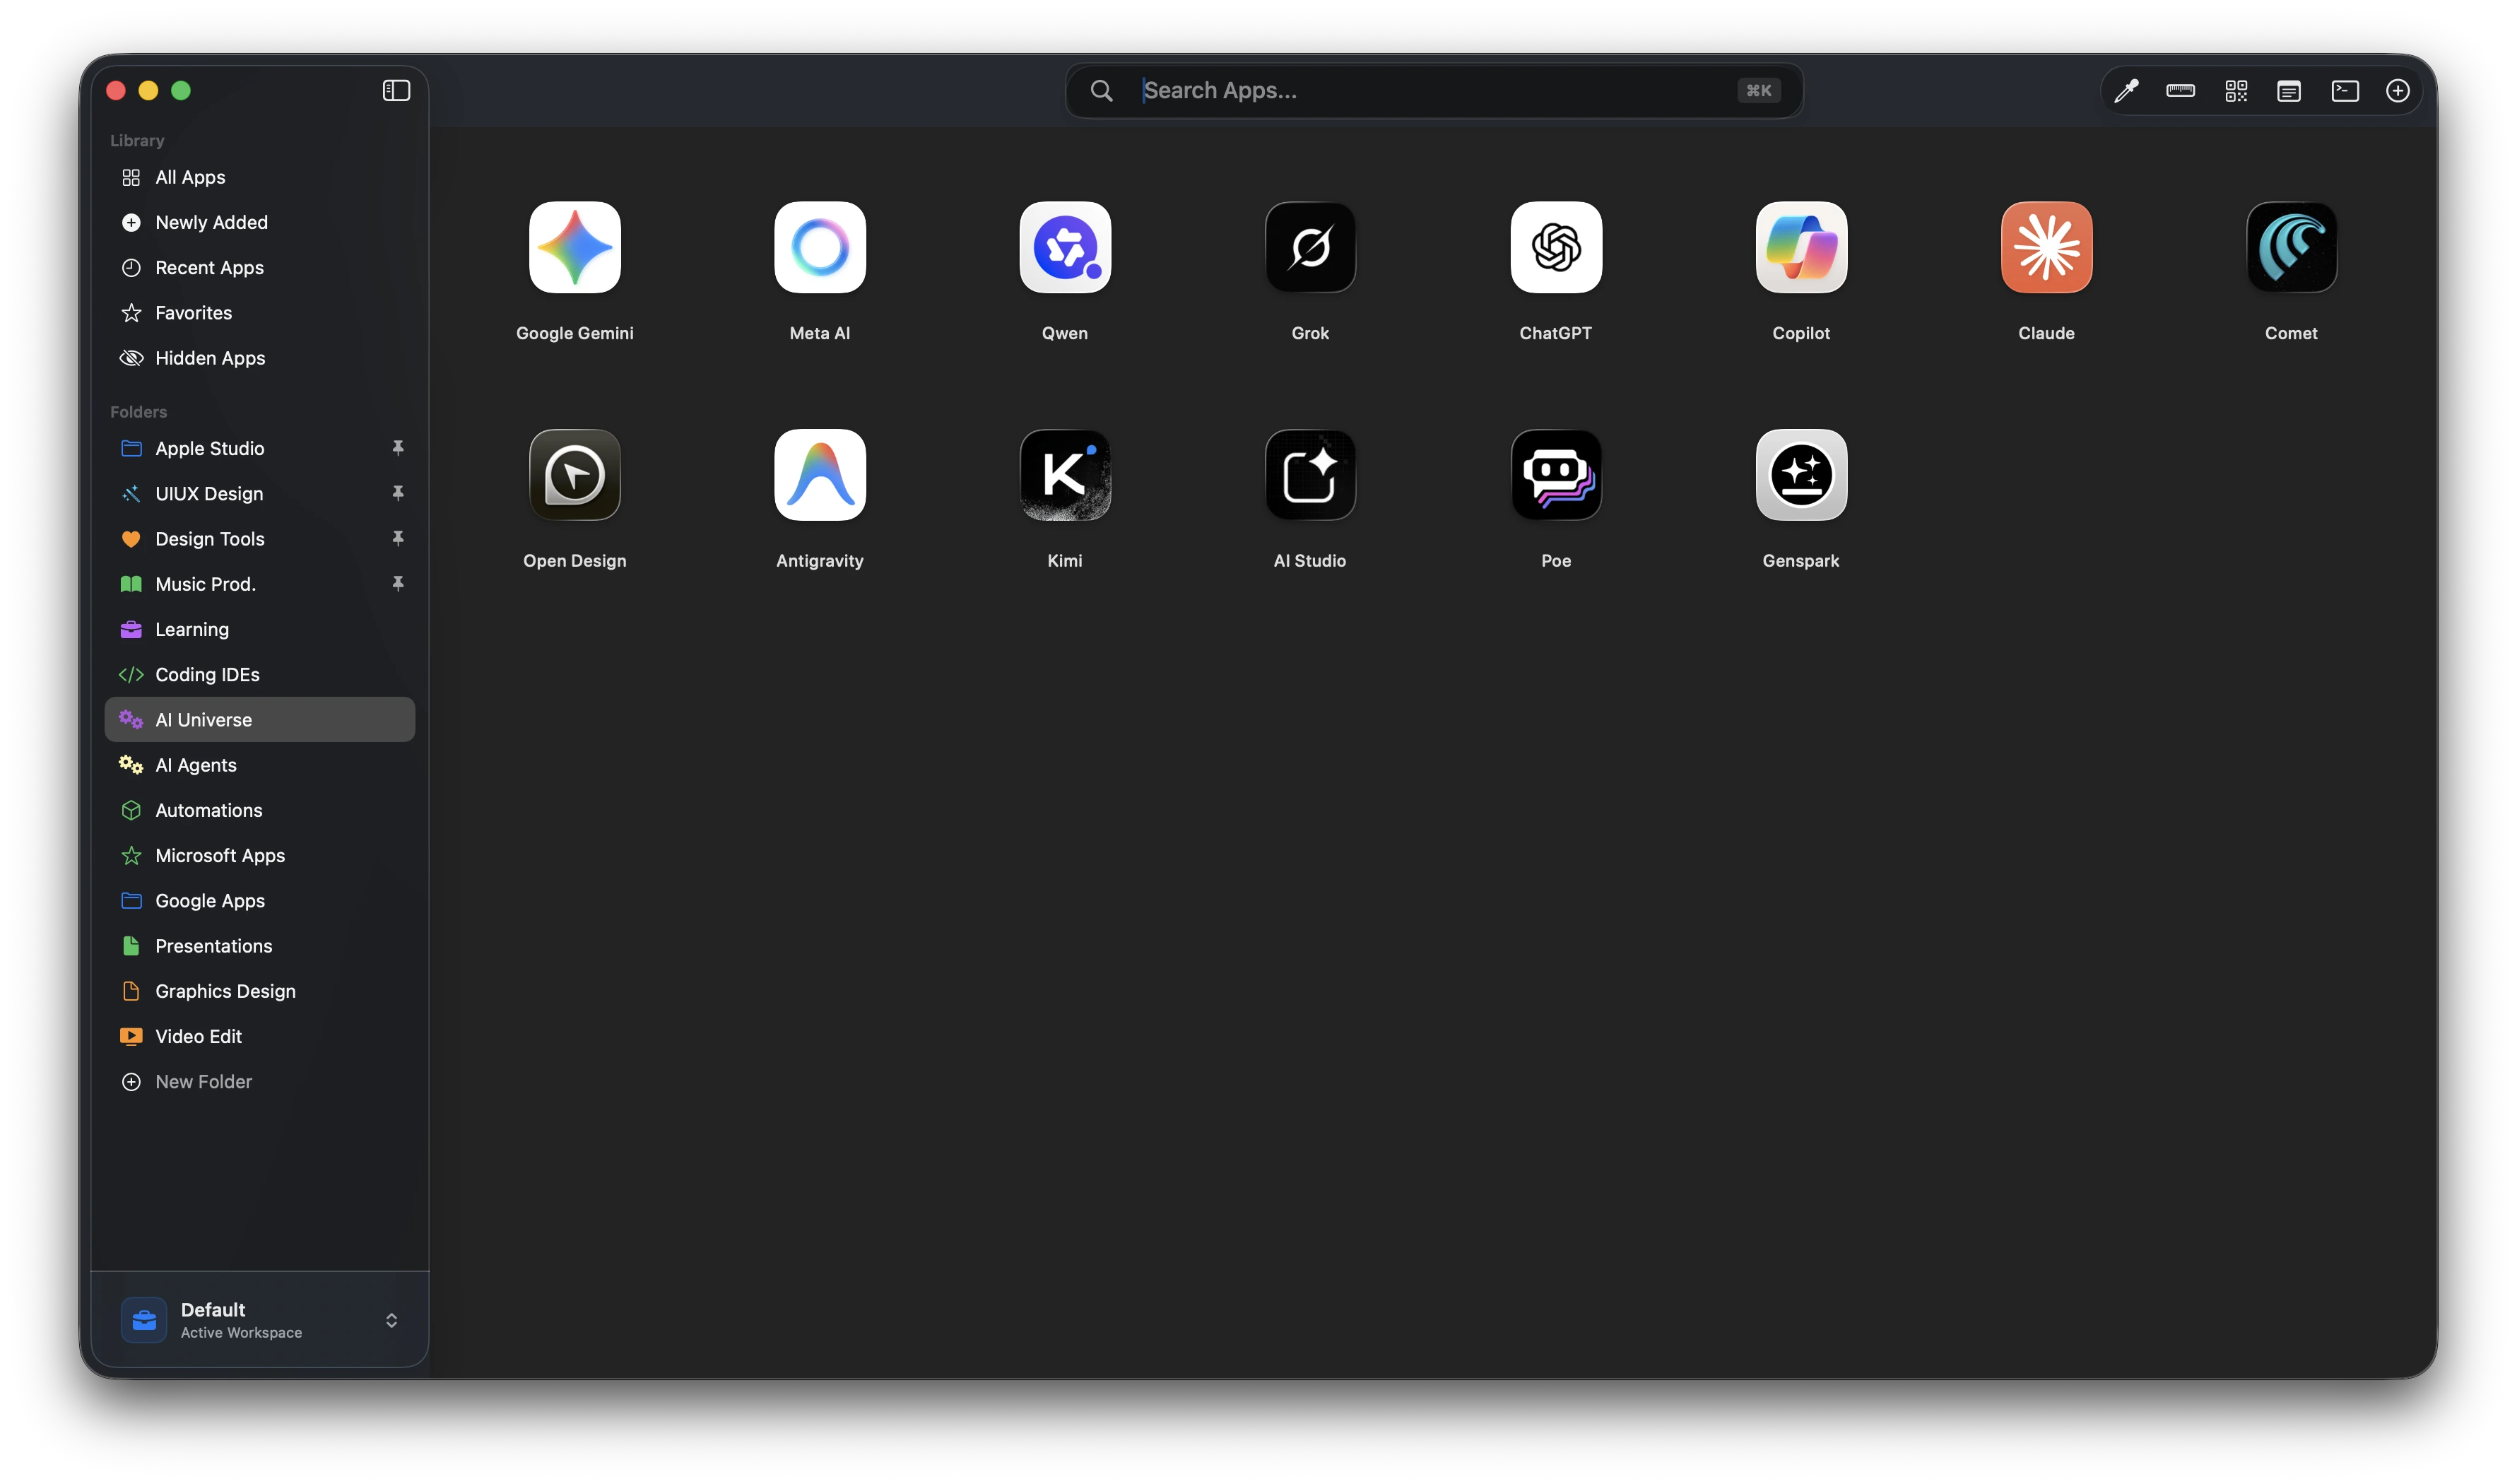Open the Open Design app icon
Viewport: 2517px width, 1484px height.
(575, 475)
